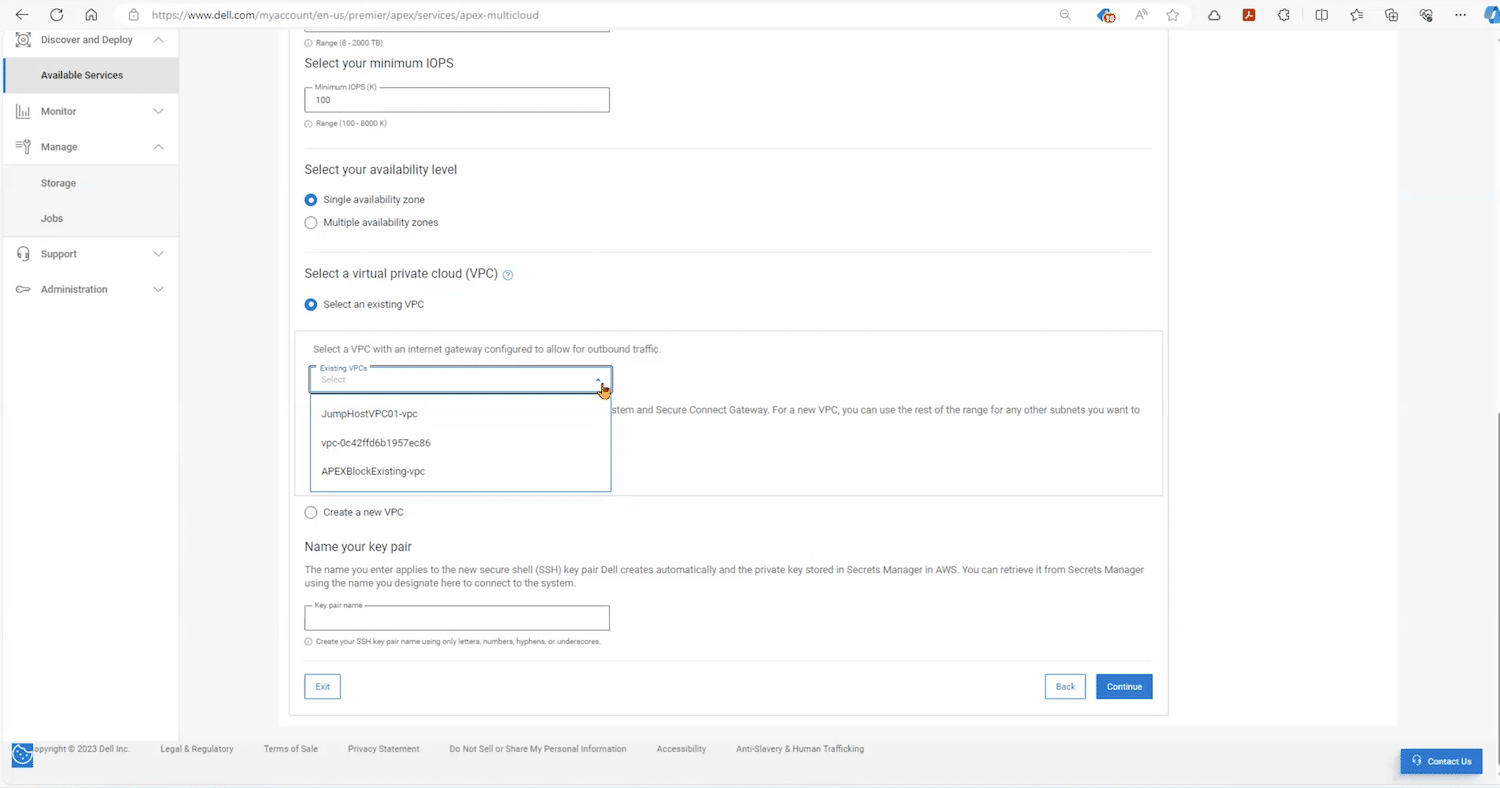The width and height of the screenshot is (1500, 788).
Task: Collapse the Existing VPCs dropdown arrow
Action: pos(599,380)
